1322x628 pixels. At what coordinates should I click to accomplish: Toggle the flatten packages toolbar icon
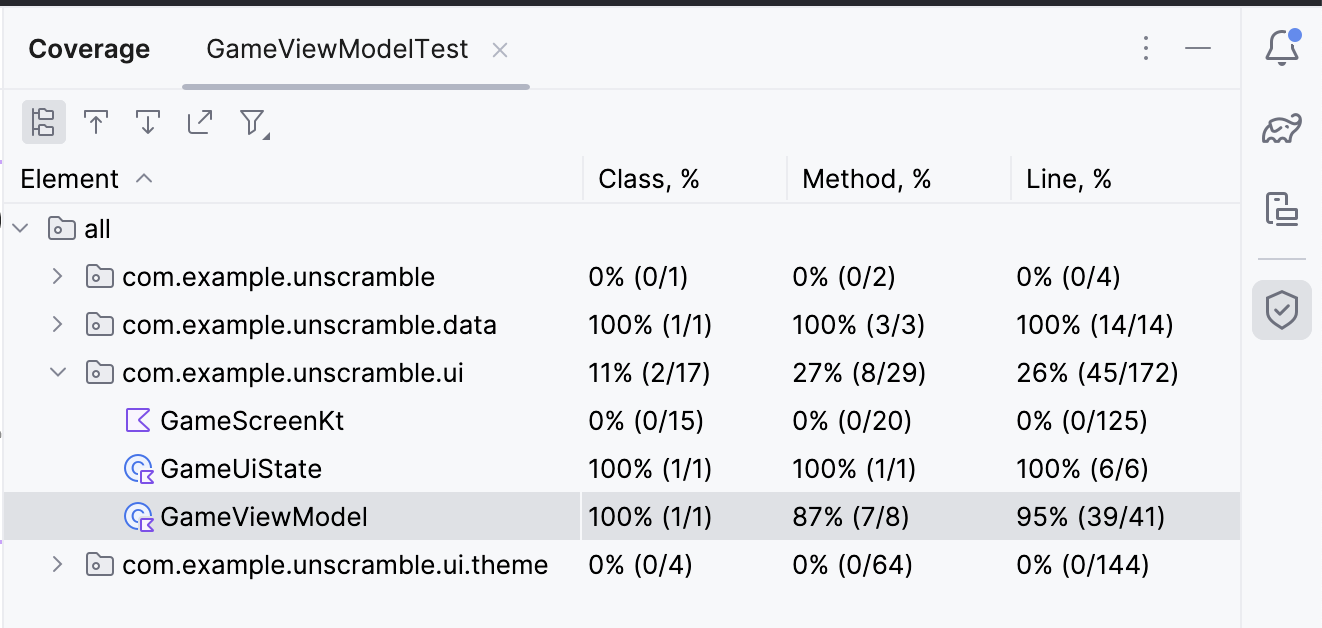pyautogui.click(x=43, y=122)
